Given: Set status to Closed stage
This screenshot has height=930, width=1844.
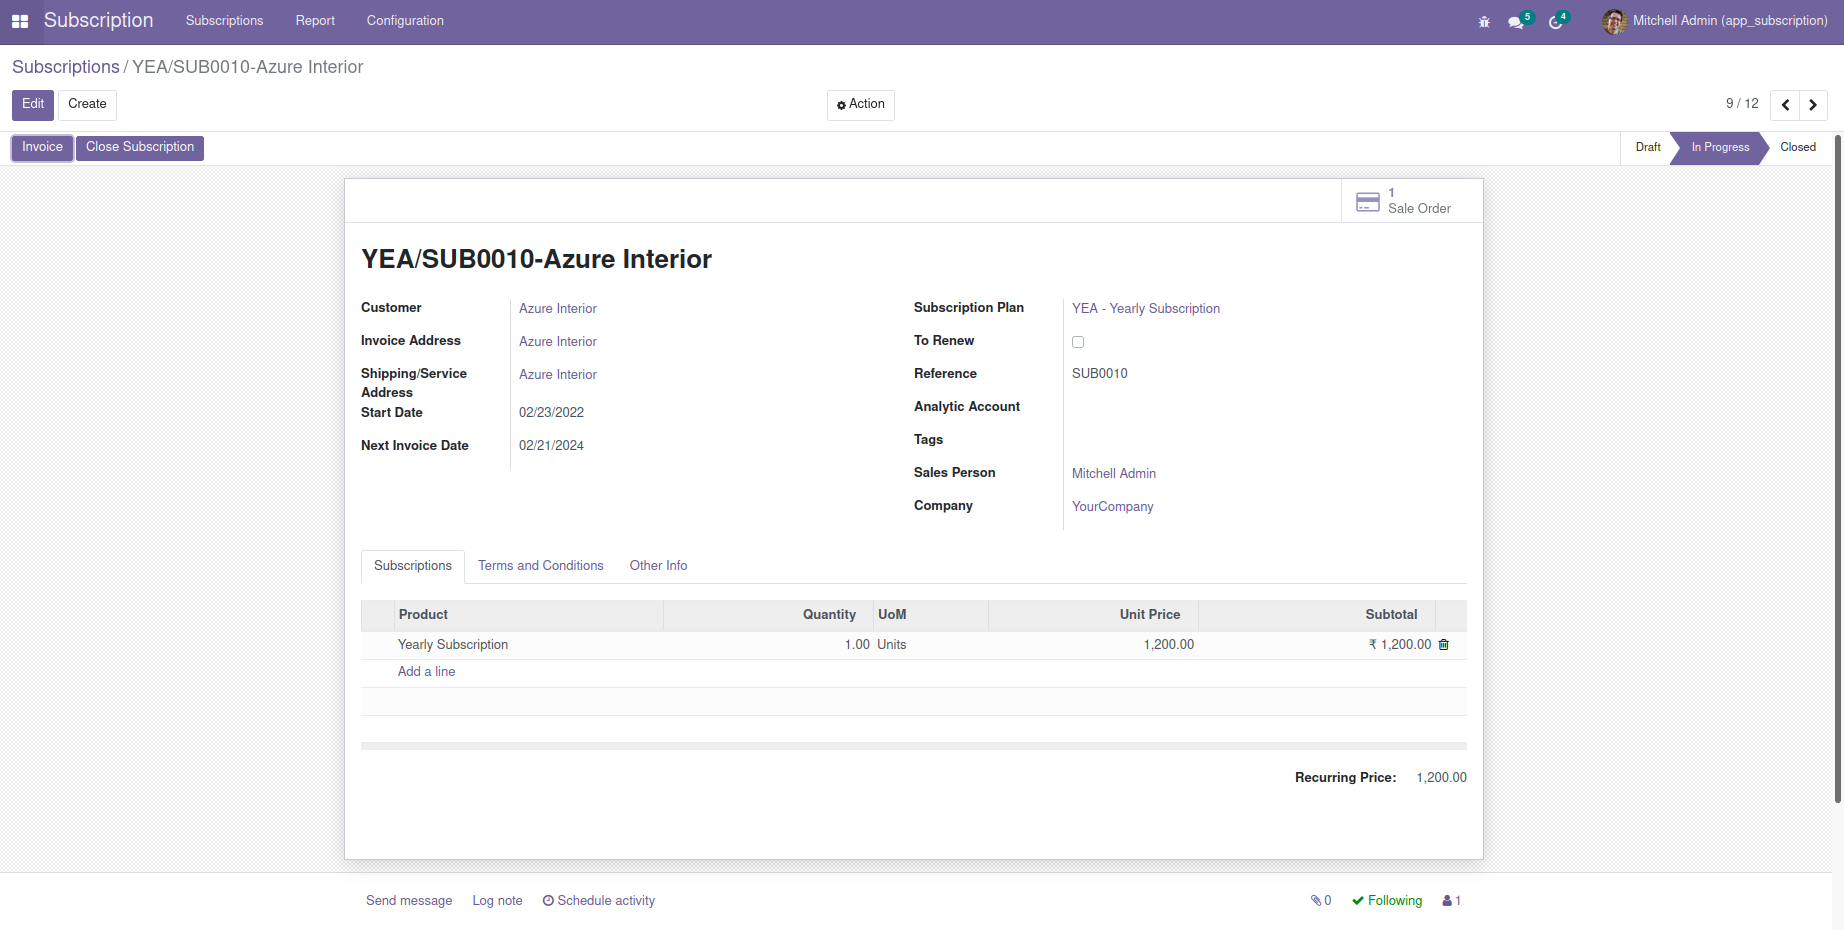Looking at the screenshot, I should point(1797,148).
